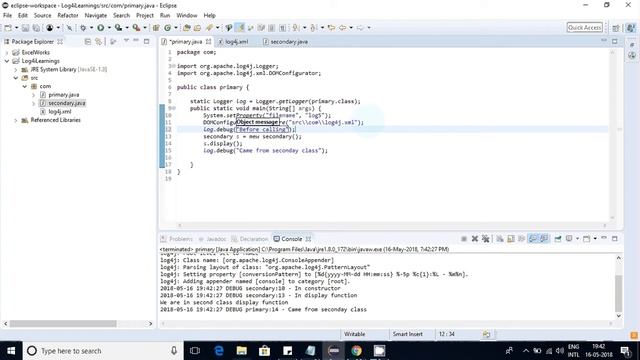Open Chrome from the taskbar

click(356, 351)
